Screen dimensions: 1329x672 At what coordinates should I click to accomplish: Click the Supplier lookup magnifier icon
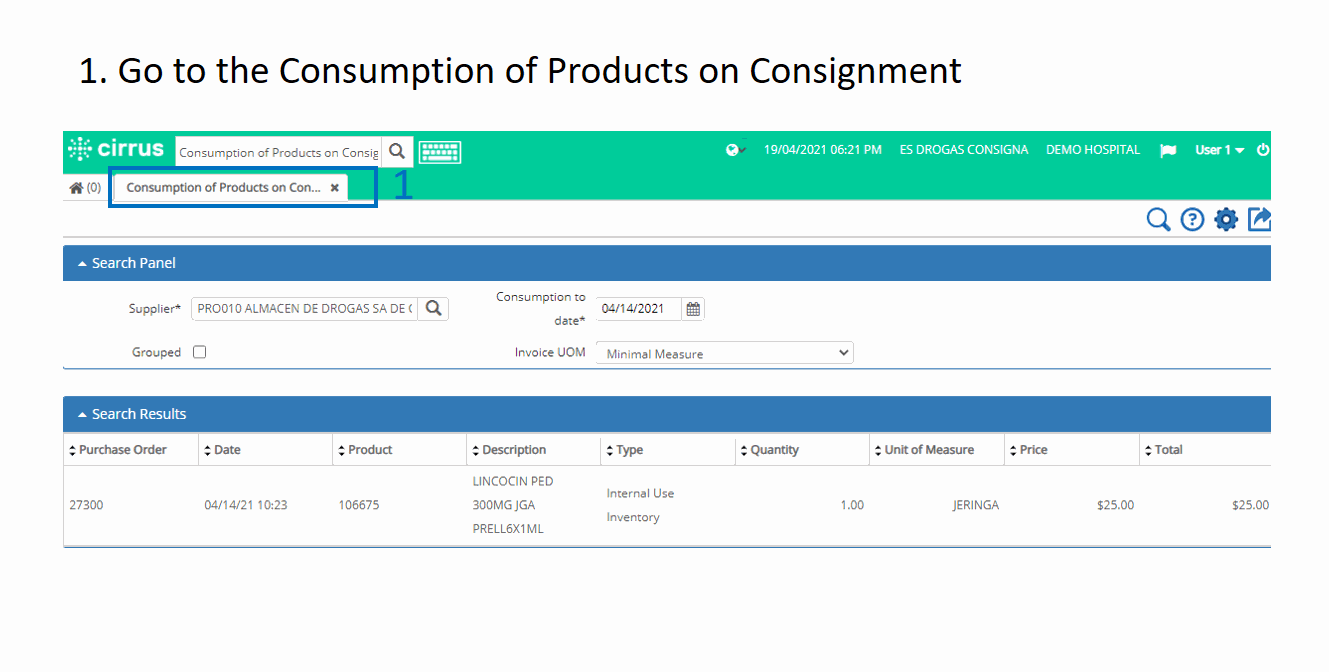click(433, 309)
